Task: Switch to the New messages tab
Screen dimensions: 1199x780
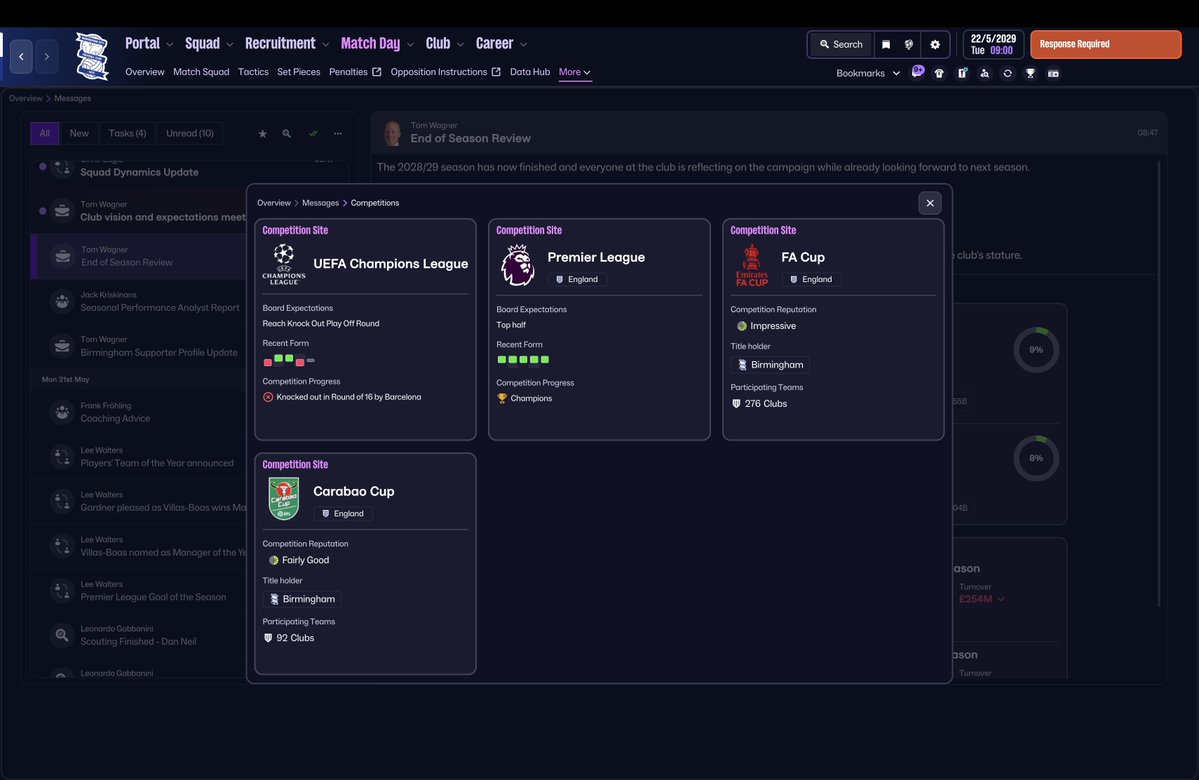Action: 79,133
